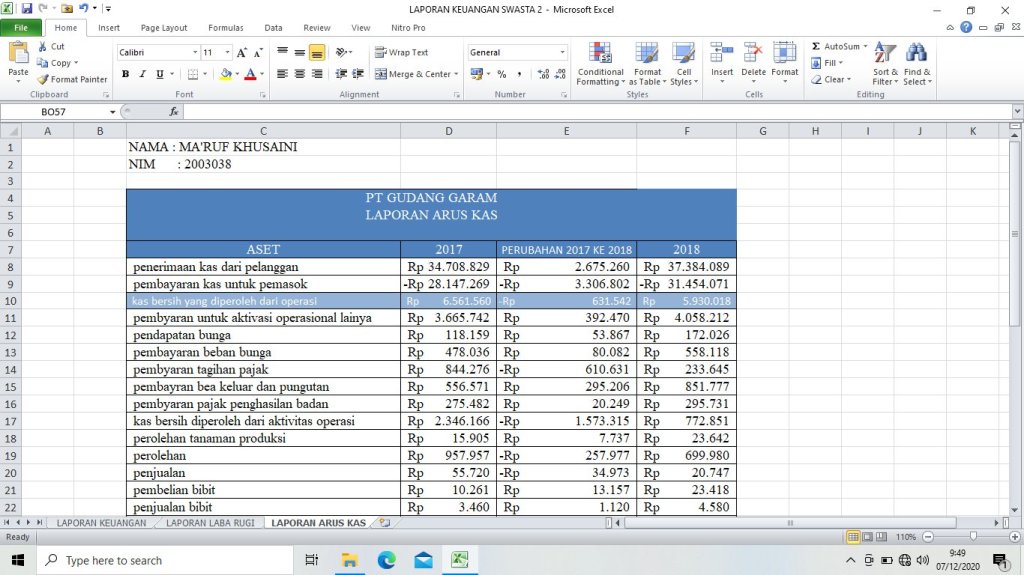Toggle Wrap Text on selected cells
This screenshot has height=575, width=1024.
point(401,52)
